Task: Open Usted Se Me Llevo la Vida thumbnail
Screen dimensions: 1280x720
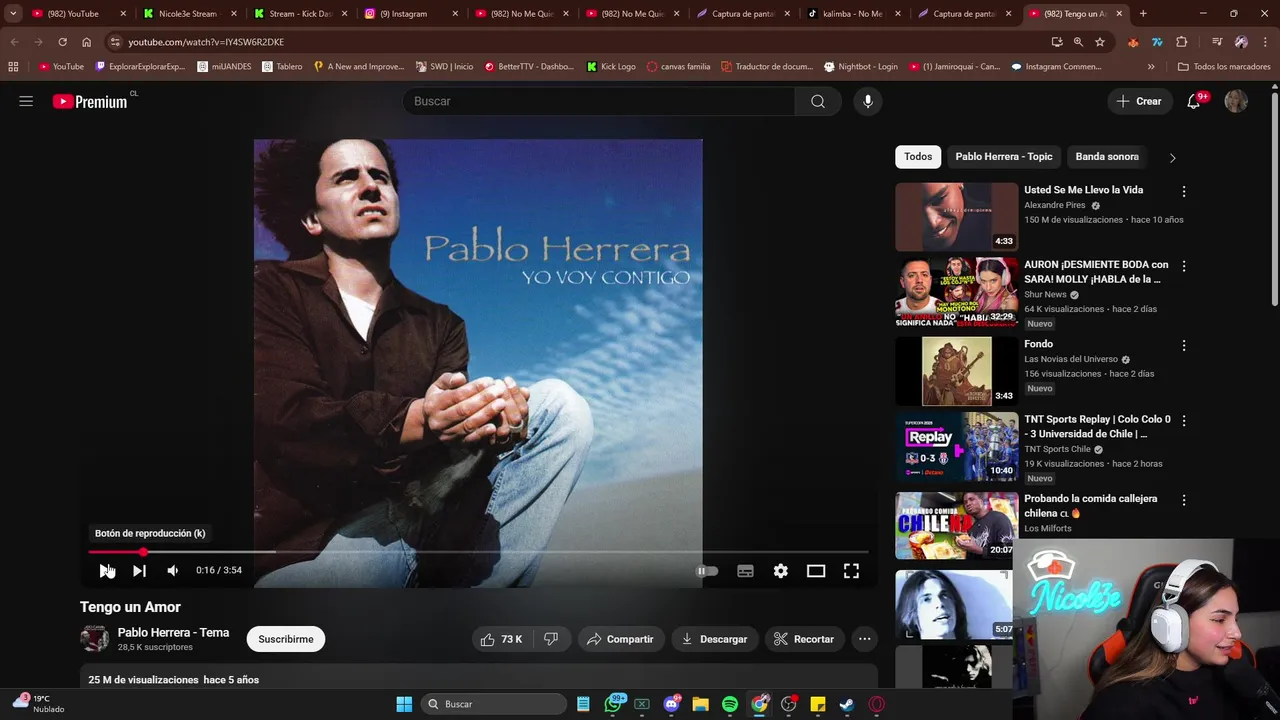Action: 956,216
